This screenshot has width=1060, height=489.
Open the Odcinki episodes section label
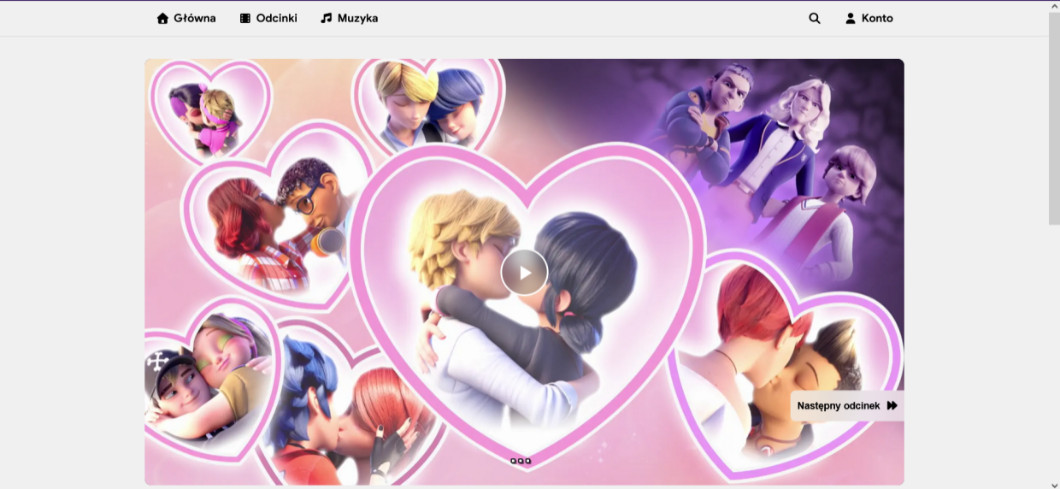pos(277,18)
